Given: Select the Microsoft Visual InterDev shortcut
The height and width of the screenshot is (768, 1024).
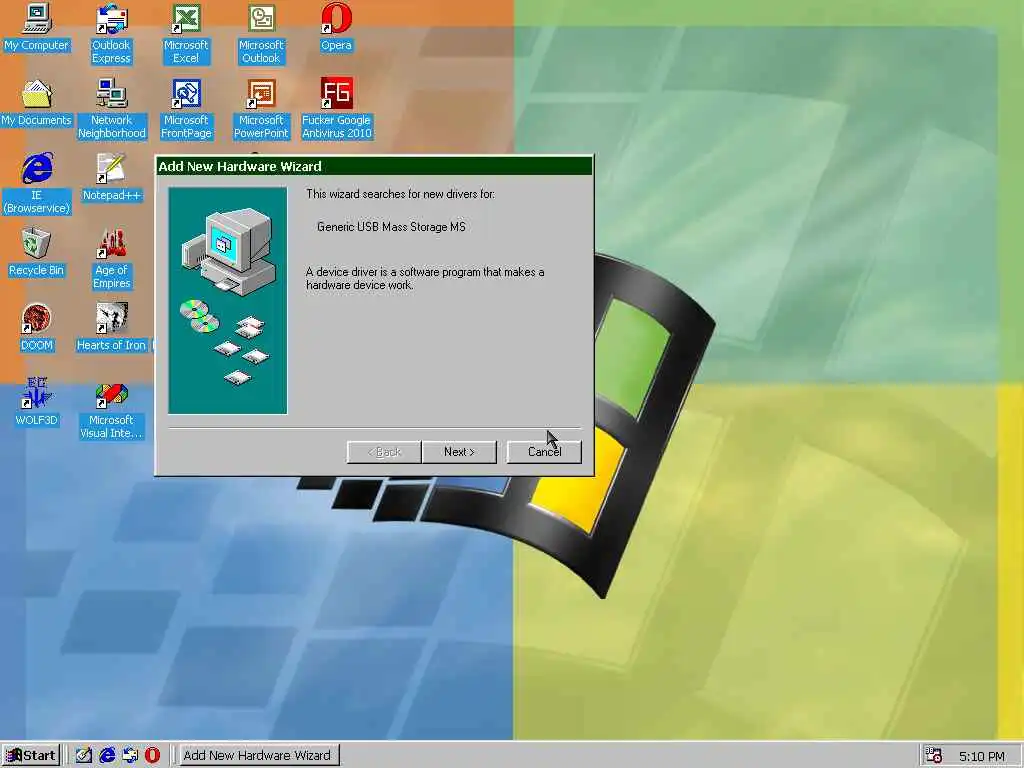Looking at the screenshot, I should [112, 409].
